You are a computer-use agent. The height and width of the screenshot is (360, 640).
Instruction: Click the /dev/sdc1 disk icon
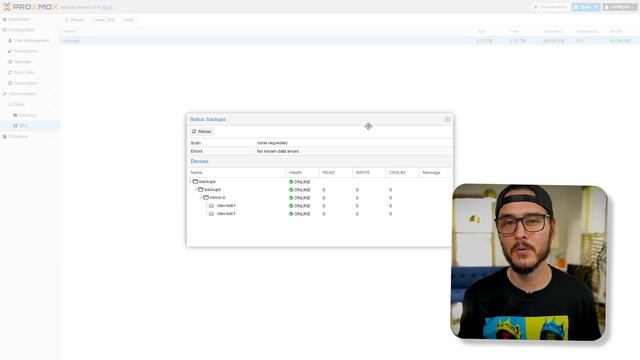point(211,214)
